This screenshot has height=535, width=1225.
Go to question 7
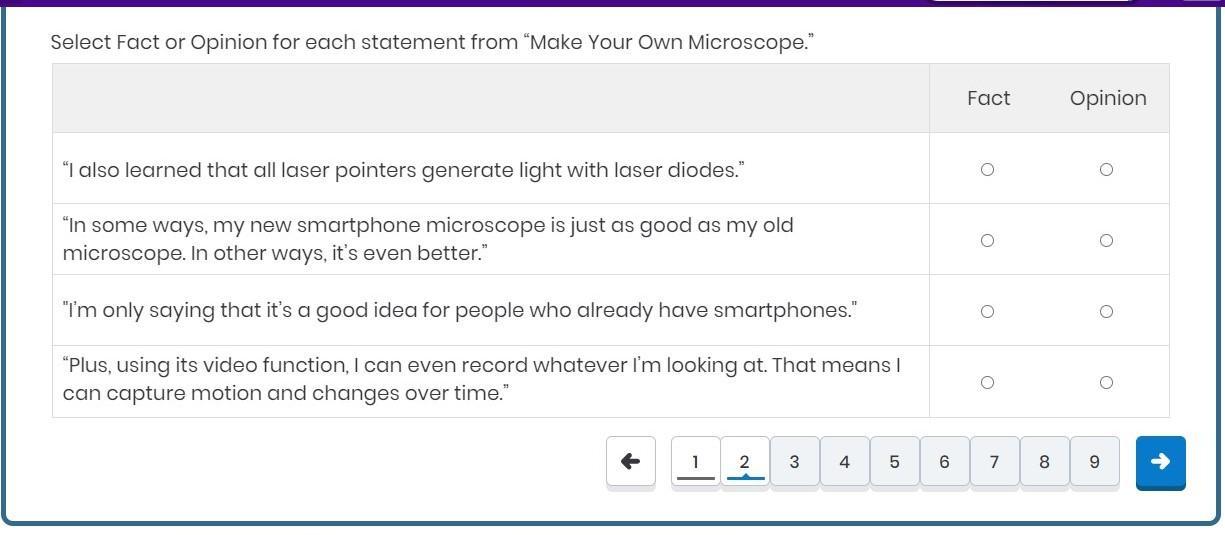click(995, 462)
